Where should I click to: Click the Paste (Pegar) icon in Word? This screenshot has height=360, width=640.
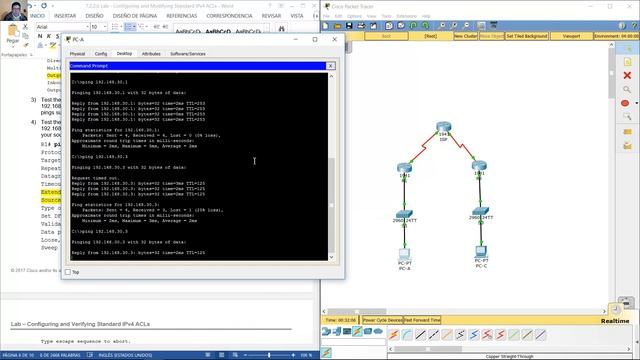point(13,31)
